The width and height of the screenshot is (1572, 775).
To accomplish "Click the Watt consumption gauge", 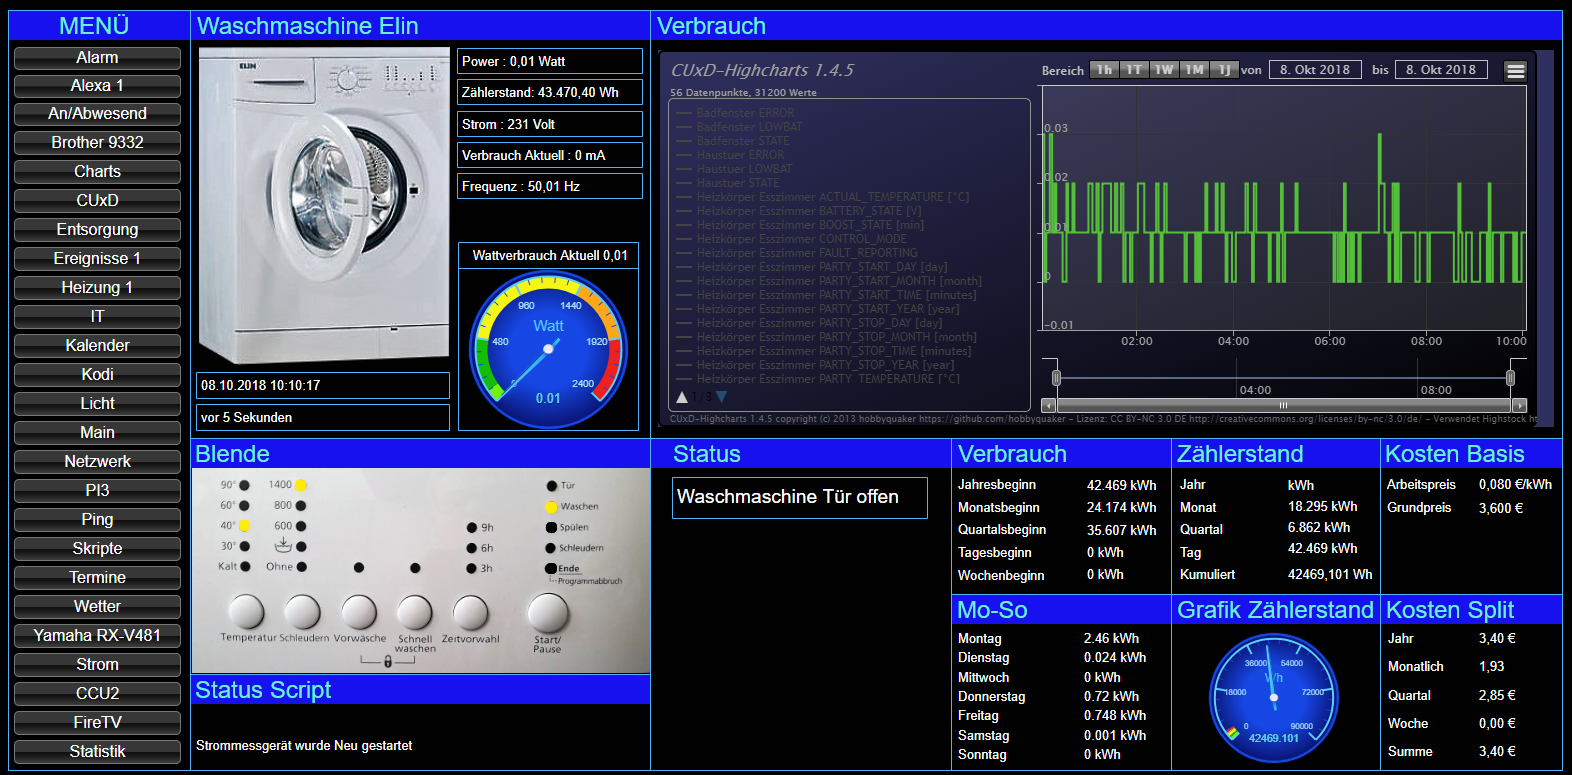I will [x=548, y=350].
